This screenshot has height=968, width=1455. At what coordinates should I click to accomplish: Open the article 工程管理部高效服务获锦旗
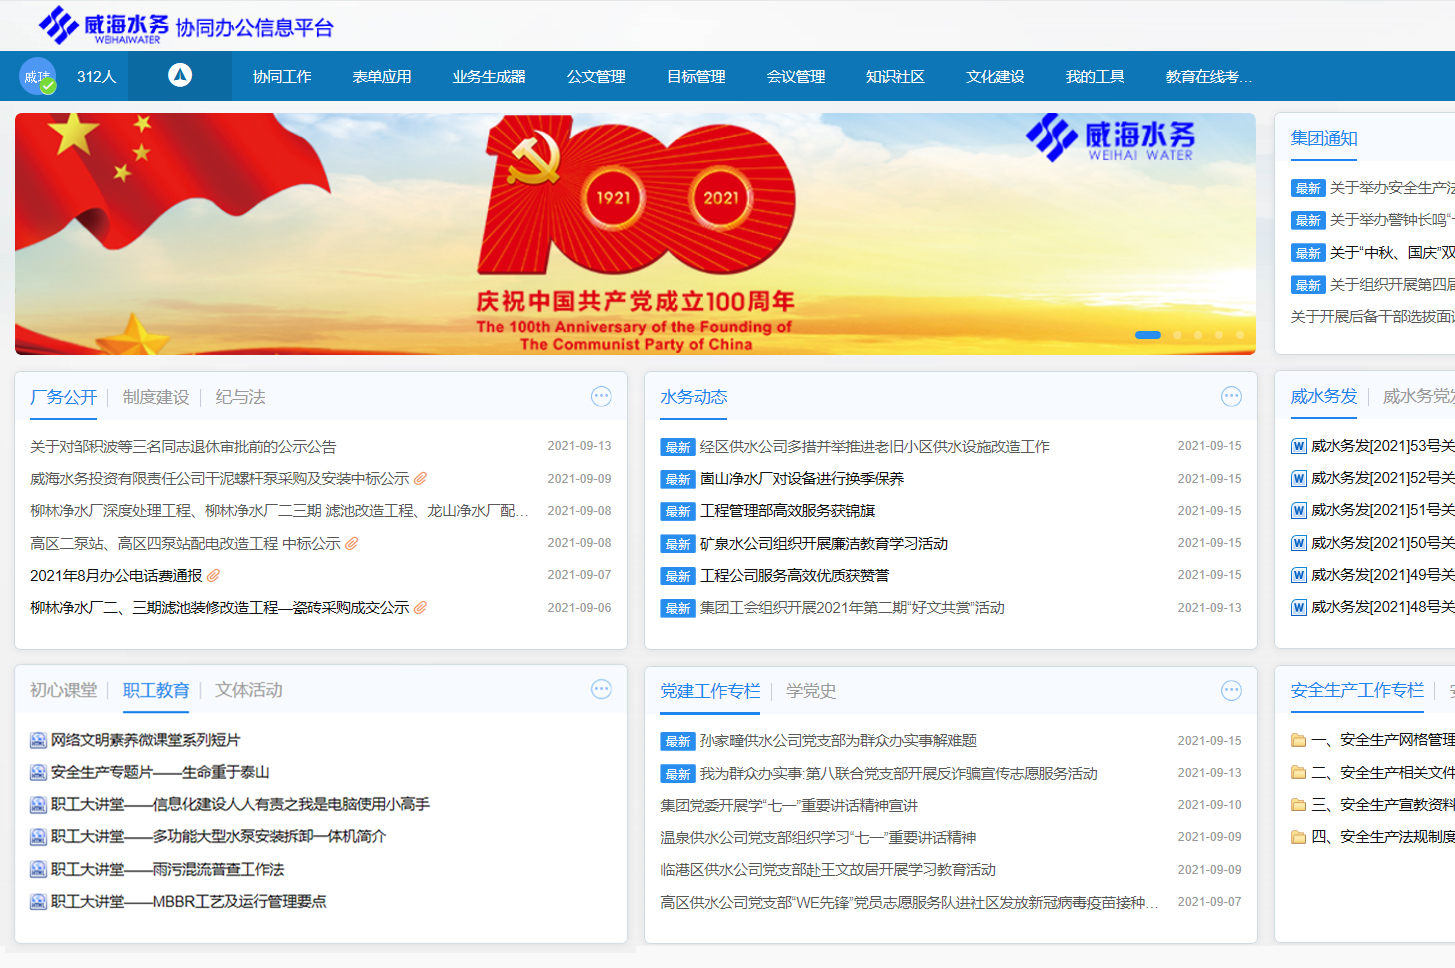click(x=787, y=511)
